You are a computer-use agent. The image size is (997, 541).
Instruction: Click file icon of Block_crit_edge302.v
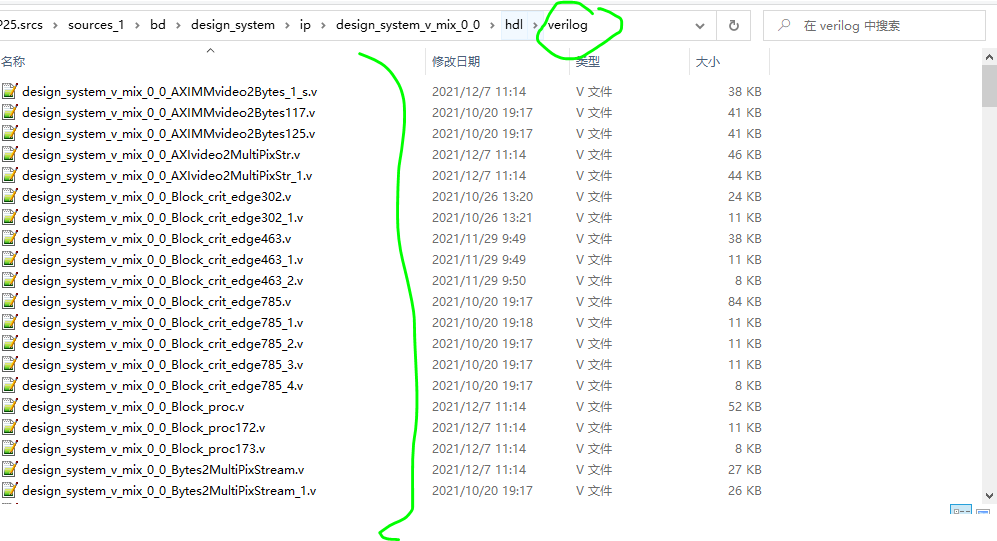(10, 196)
